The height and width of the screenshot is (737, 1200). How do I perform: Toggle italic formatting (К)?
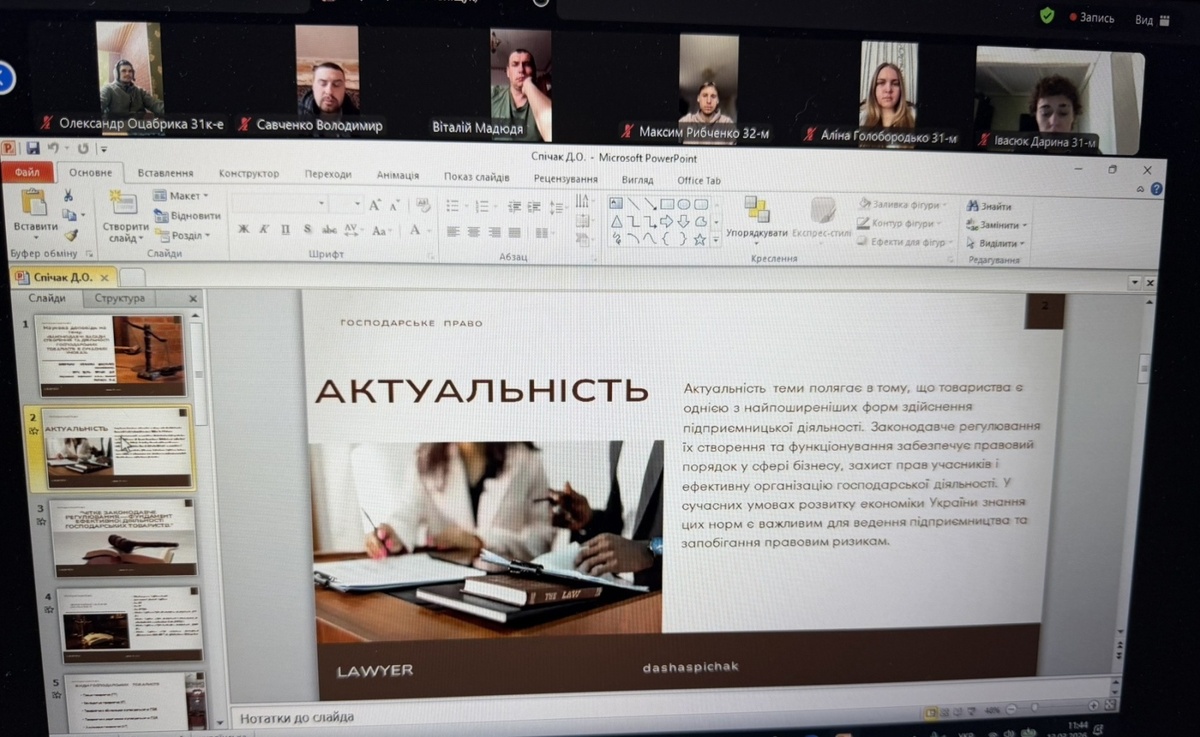tap(264, 230)
